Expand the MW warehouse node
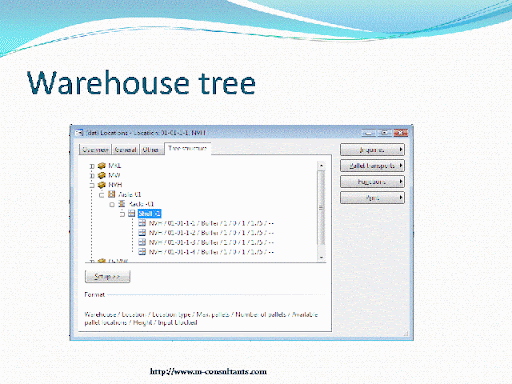The width and height of the screenshot is (512, 384). pyautogui.click(x=92, y=175)
